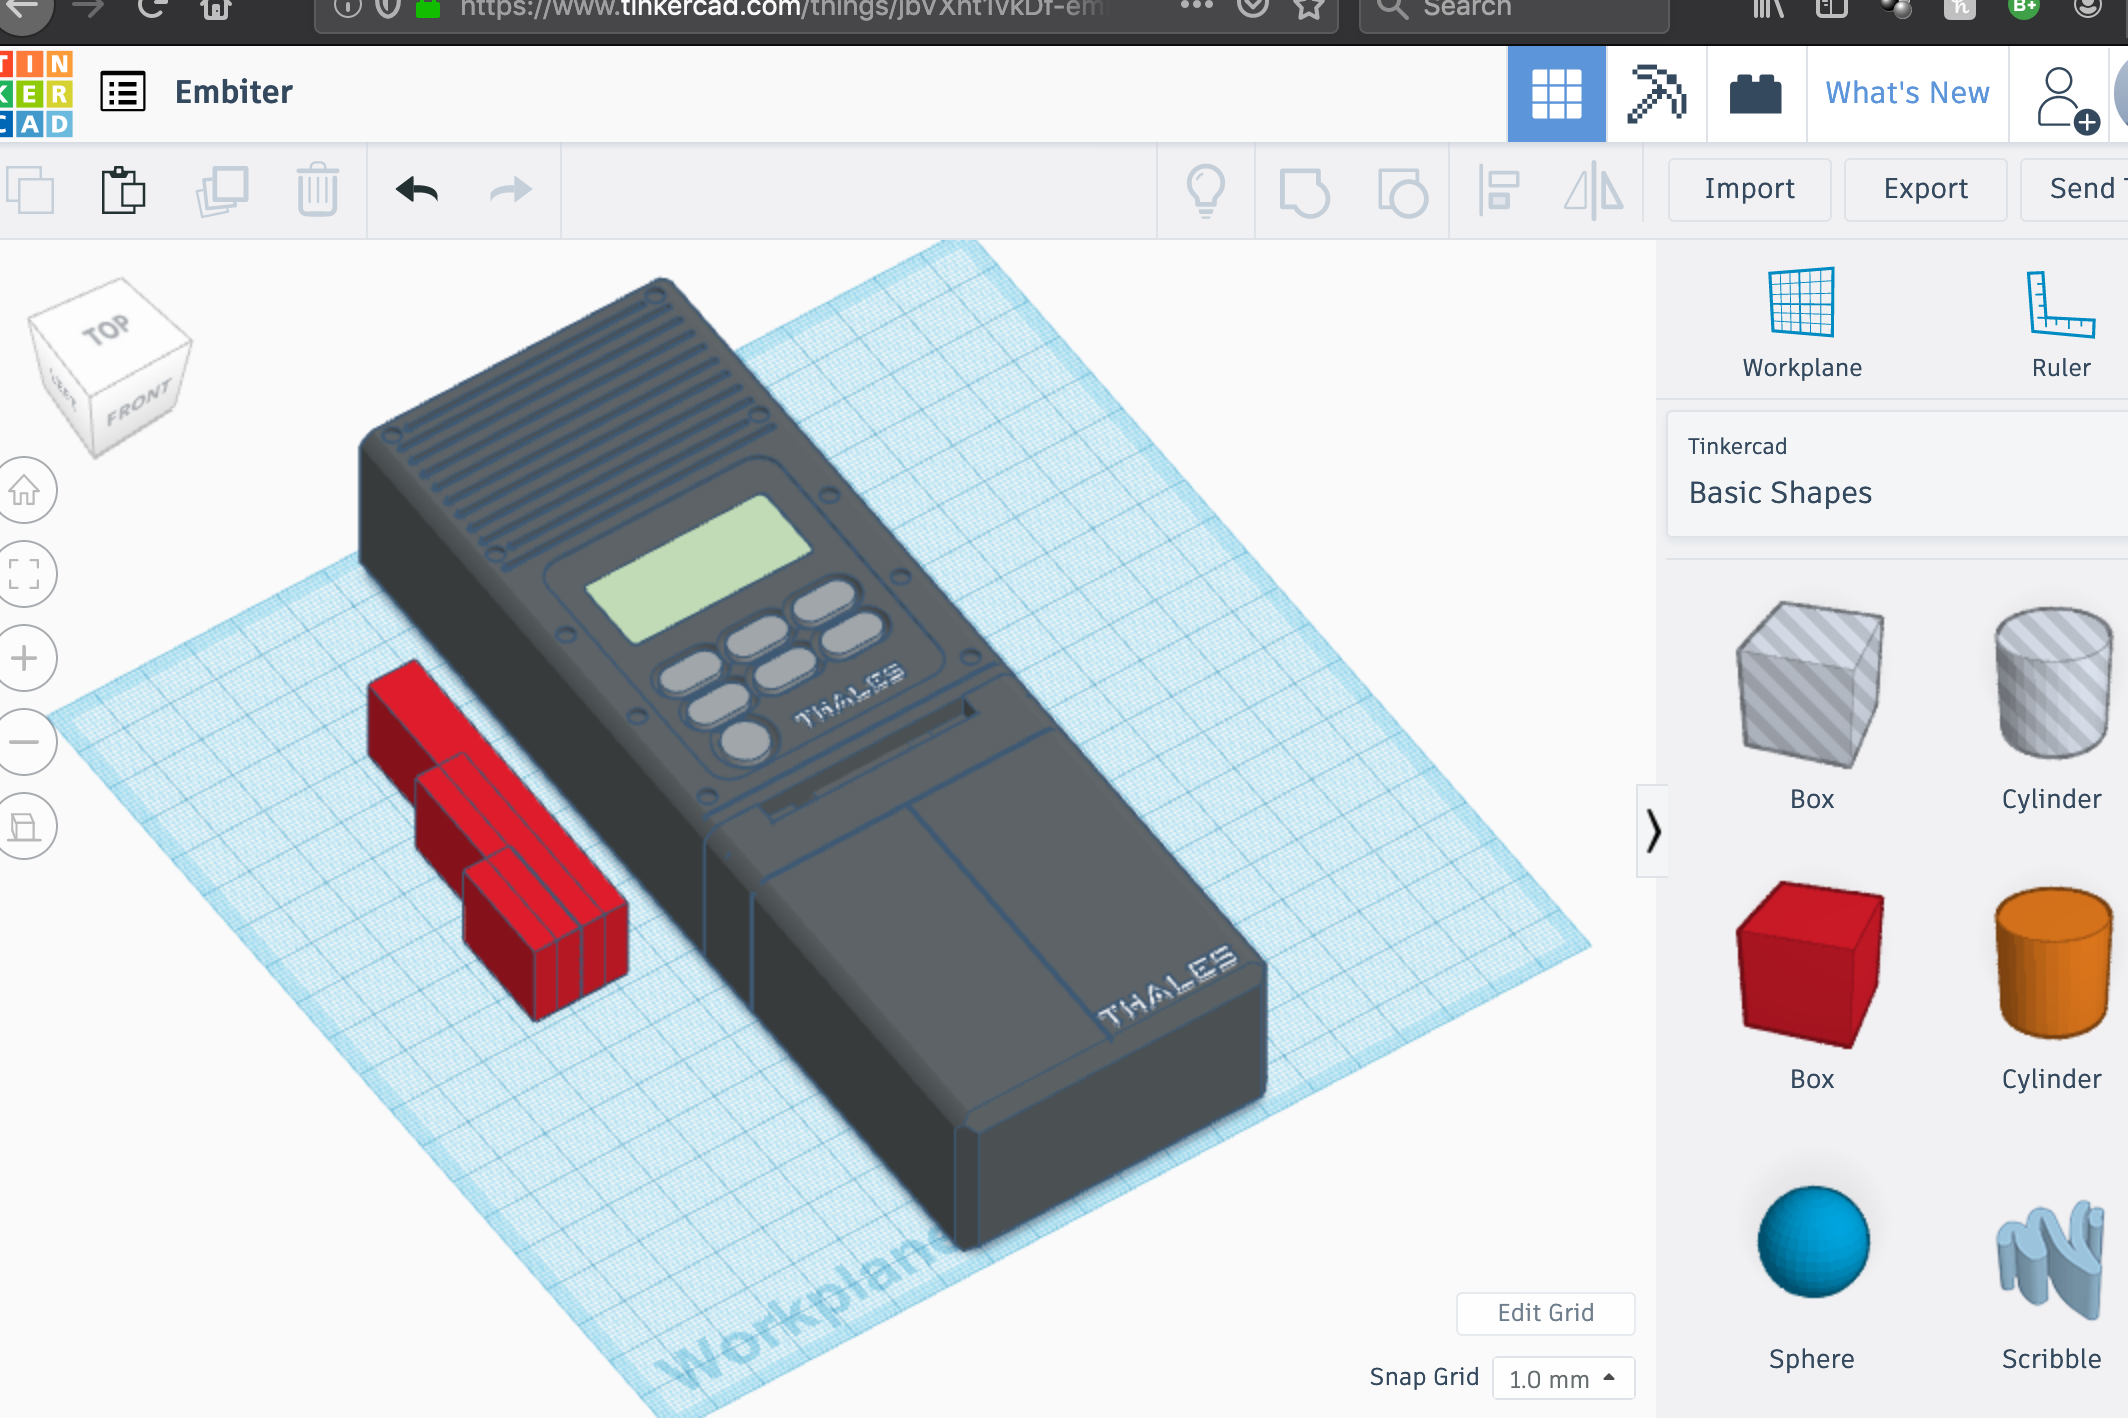2128x1418 pixels.
Task: Click Fit all in view icon
Action: point(25,574)
